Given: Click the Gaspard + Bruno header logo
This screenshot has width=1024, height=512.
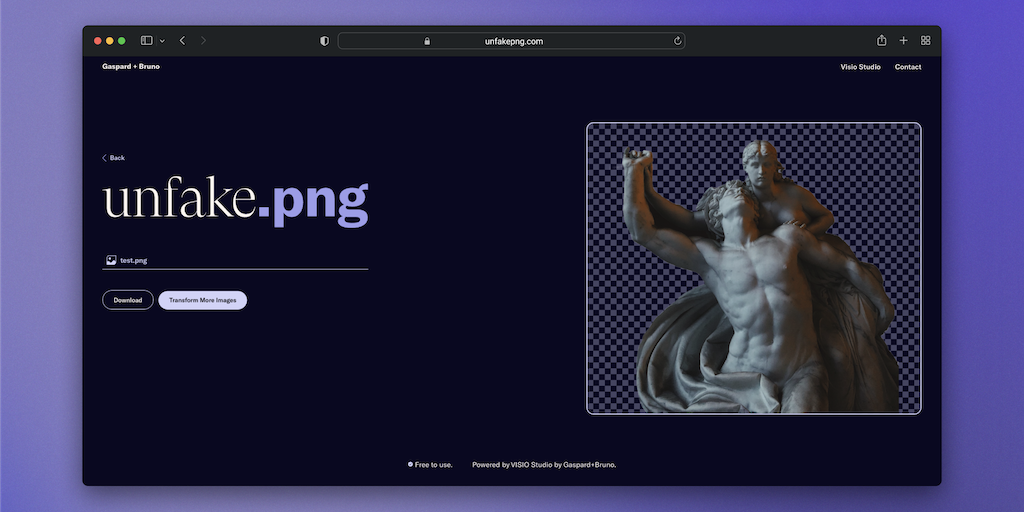Looking at the screenshot, I should (131, 67).
